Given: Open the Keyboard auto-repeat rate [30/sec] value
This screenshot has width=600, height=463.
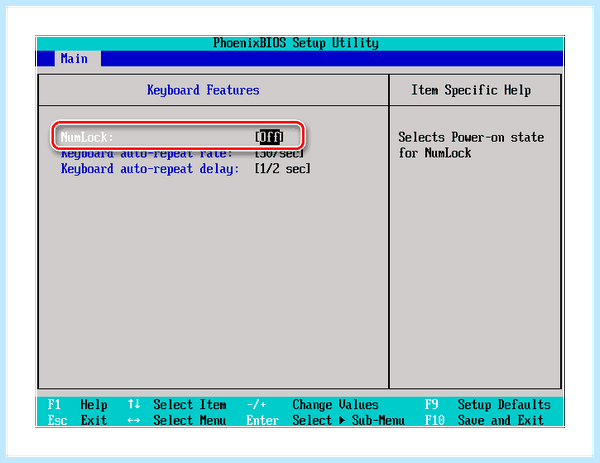Looking at the screenshot, I should pos(279,154).
